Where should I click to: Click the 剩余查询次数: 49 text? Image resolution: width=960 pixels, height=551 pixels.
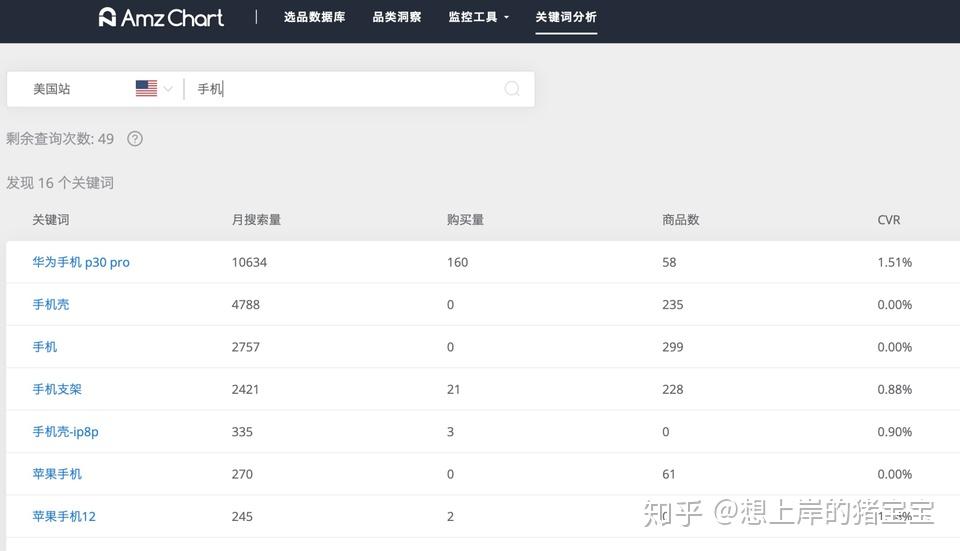[x=60, y=139]
